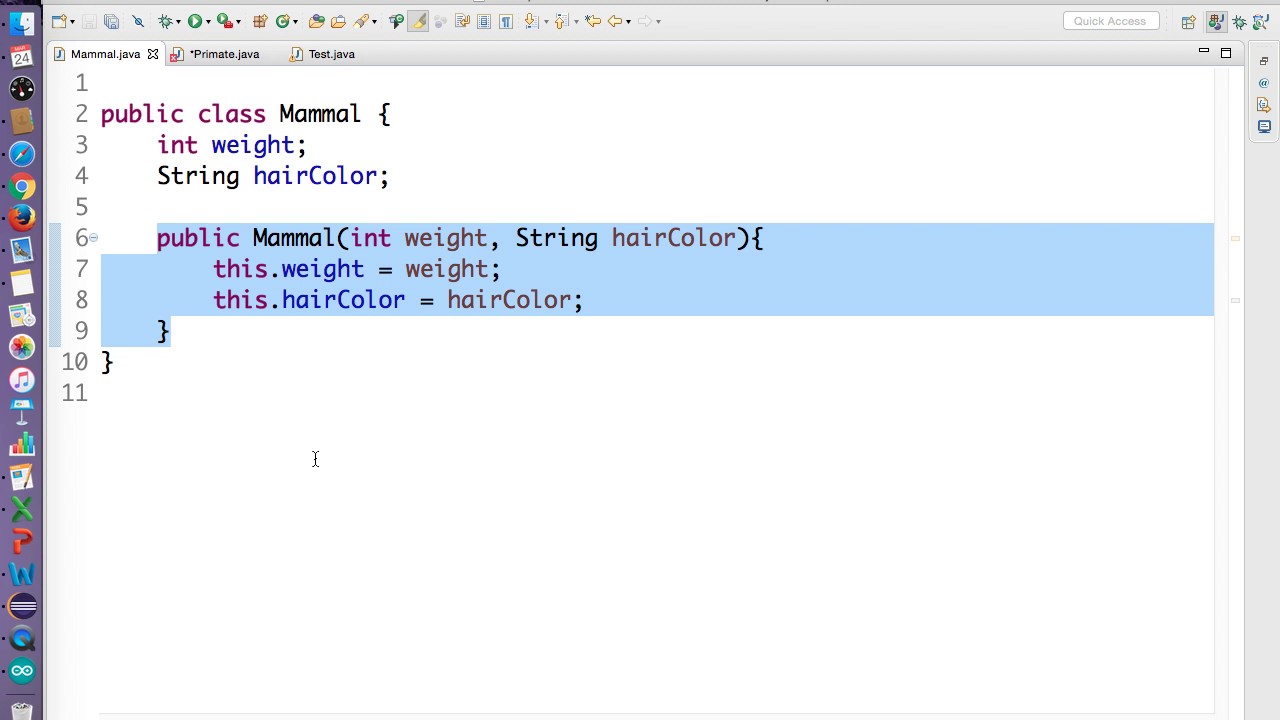Click 'hairColor' in the String declaration line

click(314, 176)
